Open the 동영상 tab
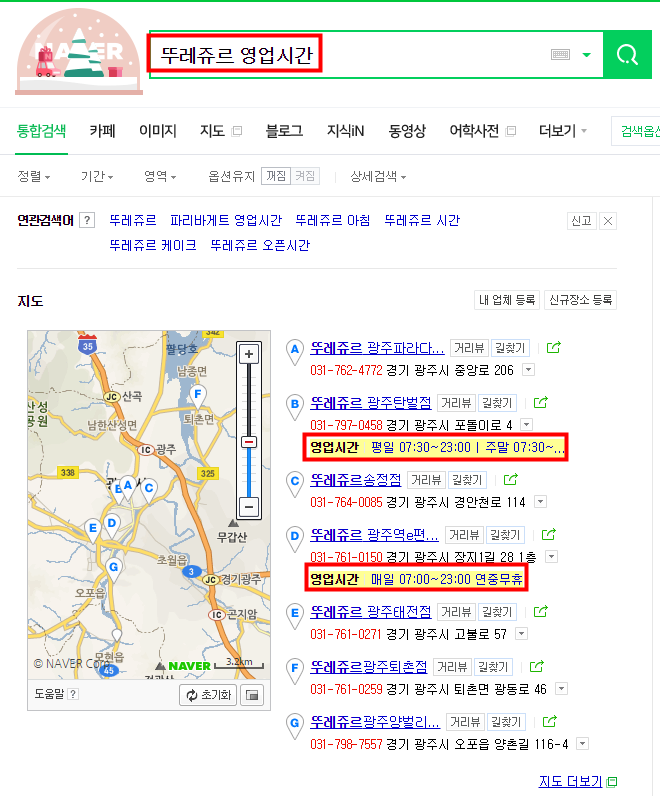Screen dimensions: 660x796 click(407, 131)
